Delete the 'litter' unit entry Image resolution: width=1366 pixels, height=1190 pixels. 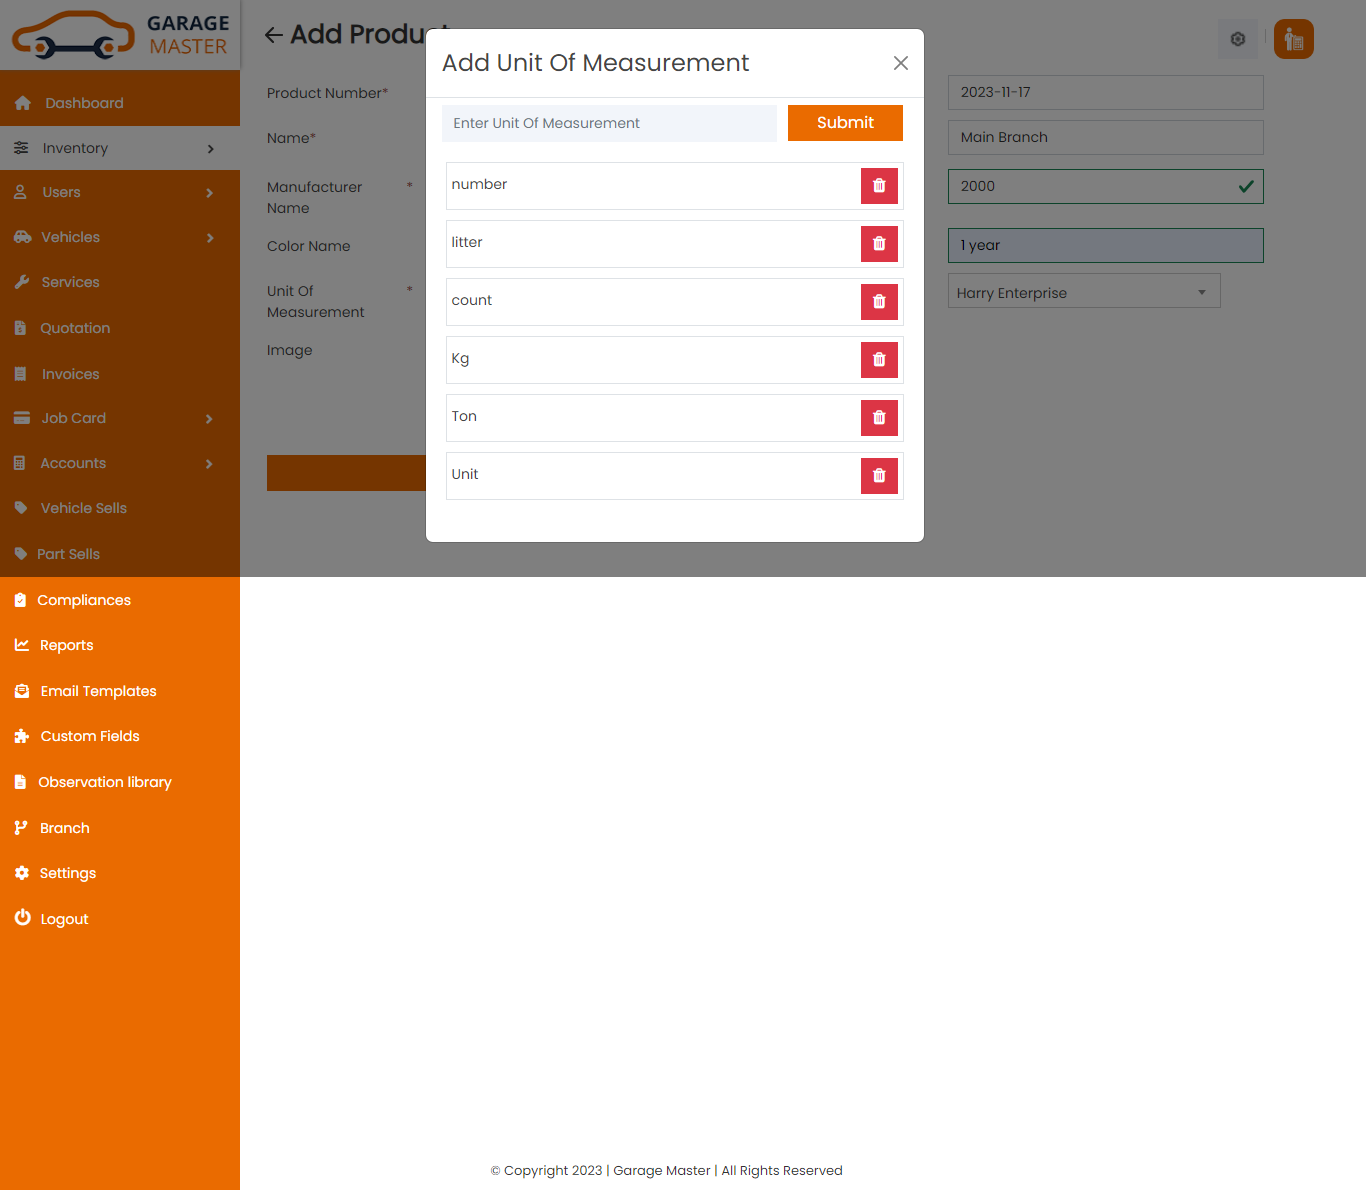click(x=879, y=244)
